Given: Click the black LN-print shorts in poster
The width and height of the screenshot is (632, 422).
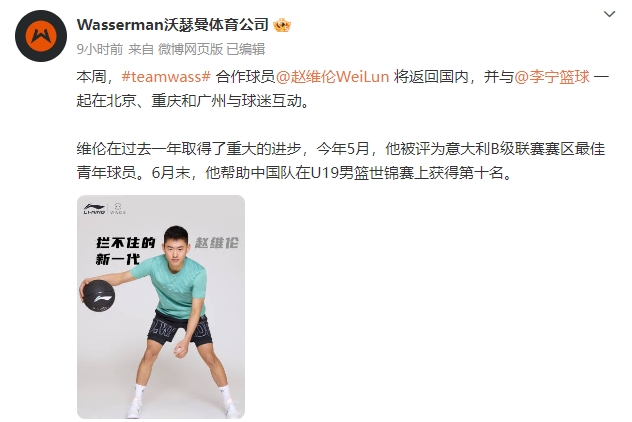Looking at the screenshot, I should tap(179, 328).
